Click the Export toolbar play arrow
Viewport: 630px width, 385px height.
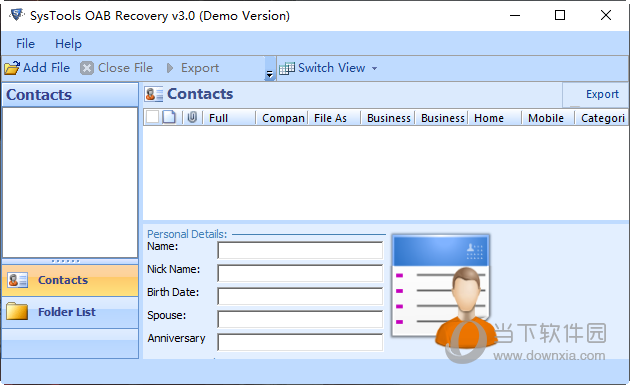pos(170,68)
